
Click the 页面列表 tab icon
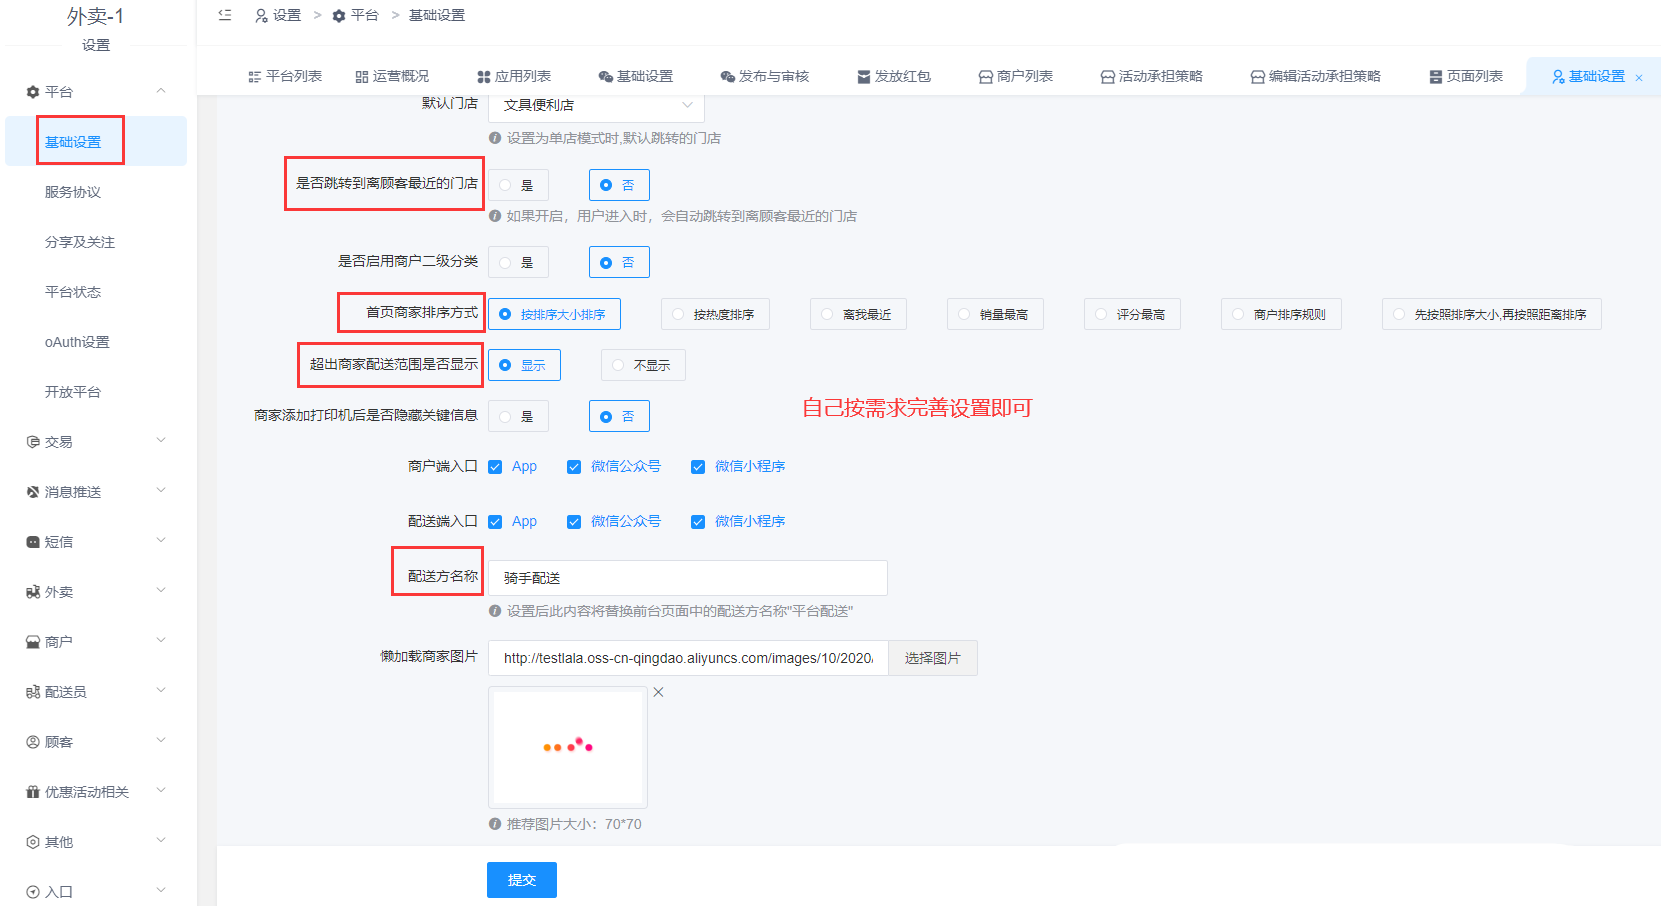click(1436, 77)
